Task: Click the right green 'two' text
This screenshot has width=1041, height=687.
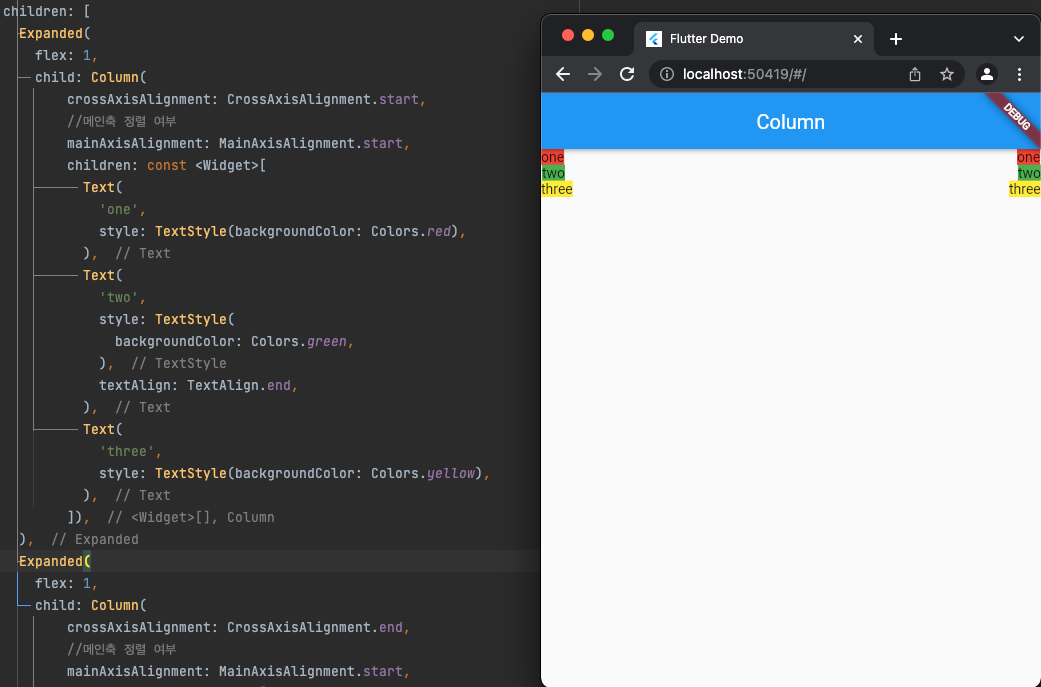Action: tap(1029, 173)
